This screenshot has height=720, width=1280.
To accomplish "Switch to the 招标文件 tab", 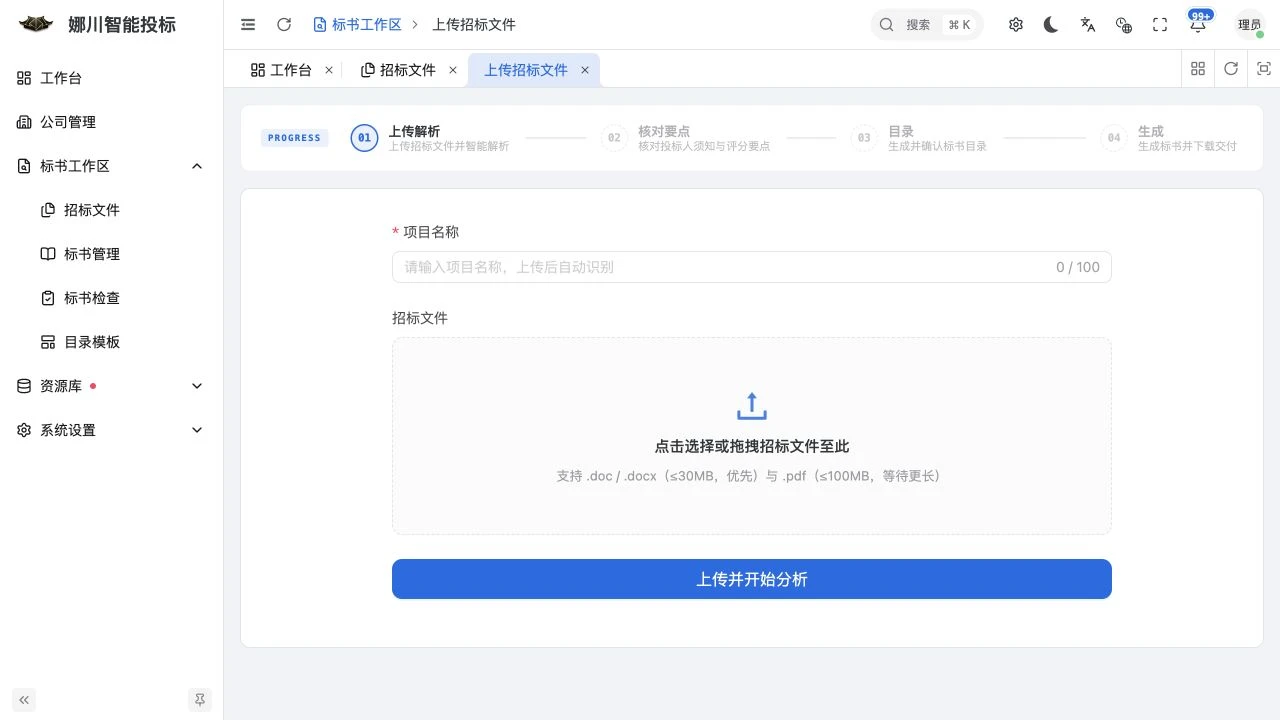I will click(x=398, y=70).
